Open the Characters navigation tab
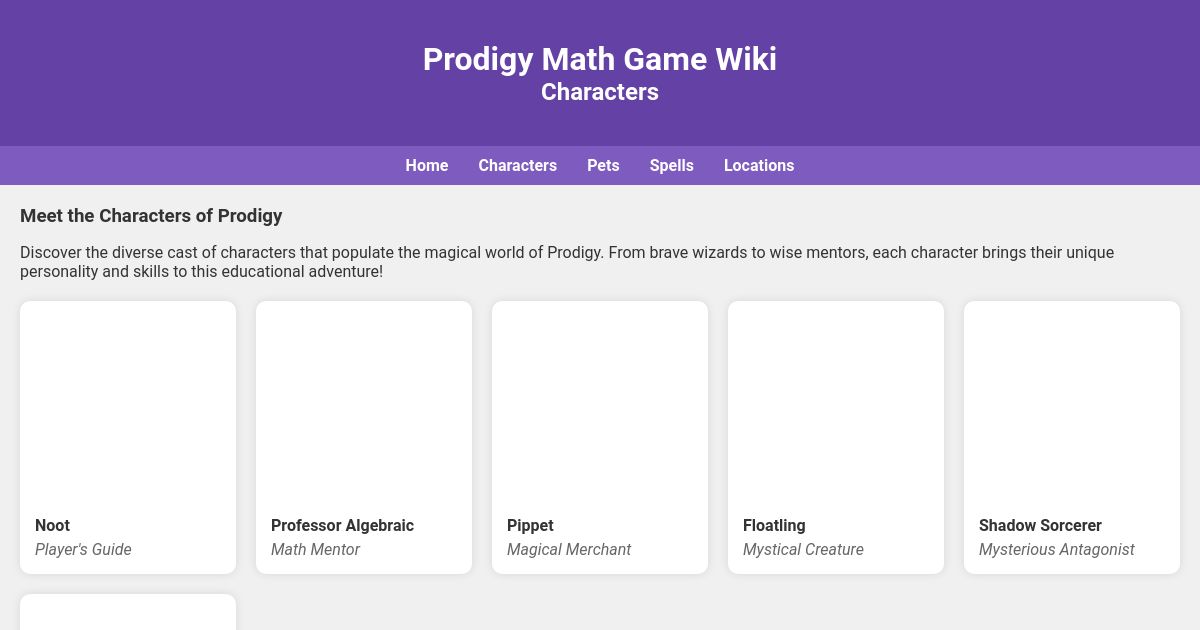Screen dimensions: 1200x630 [x=517, y=165]
